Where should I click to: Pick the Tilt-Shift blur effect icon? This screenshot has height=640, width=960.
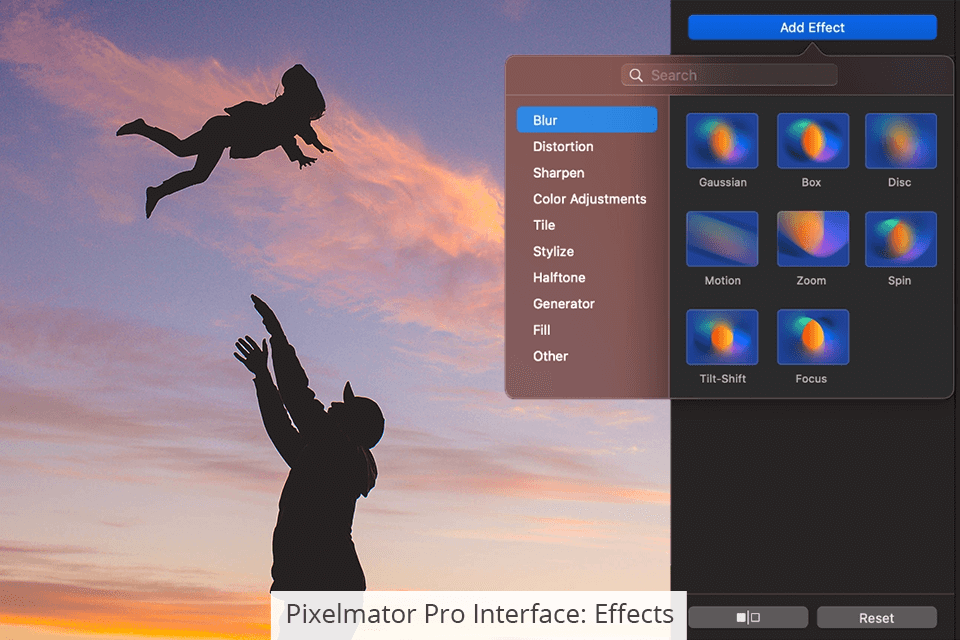(x=722, y=337)
